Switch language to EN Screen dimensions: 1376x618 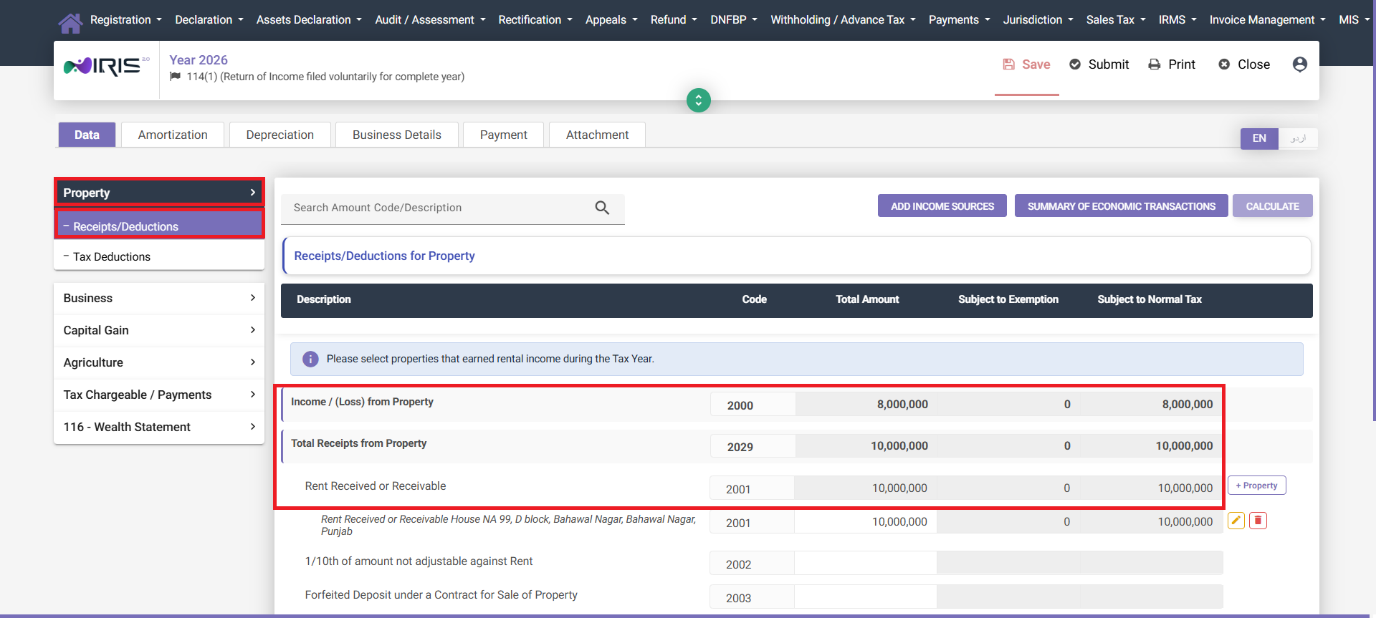1259,138
